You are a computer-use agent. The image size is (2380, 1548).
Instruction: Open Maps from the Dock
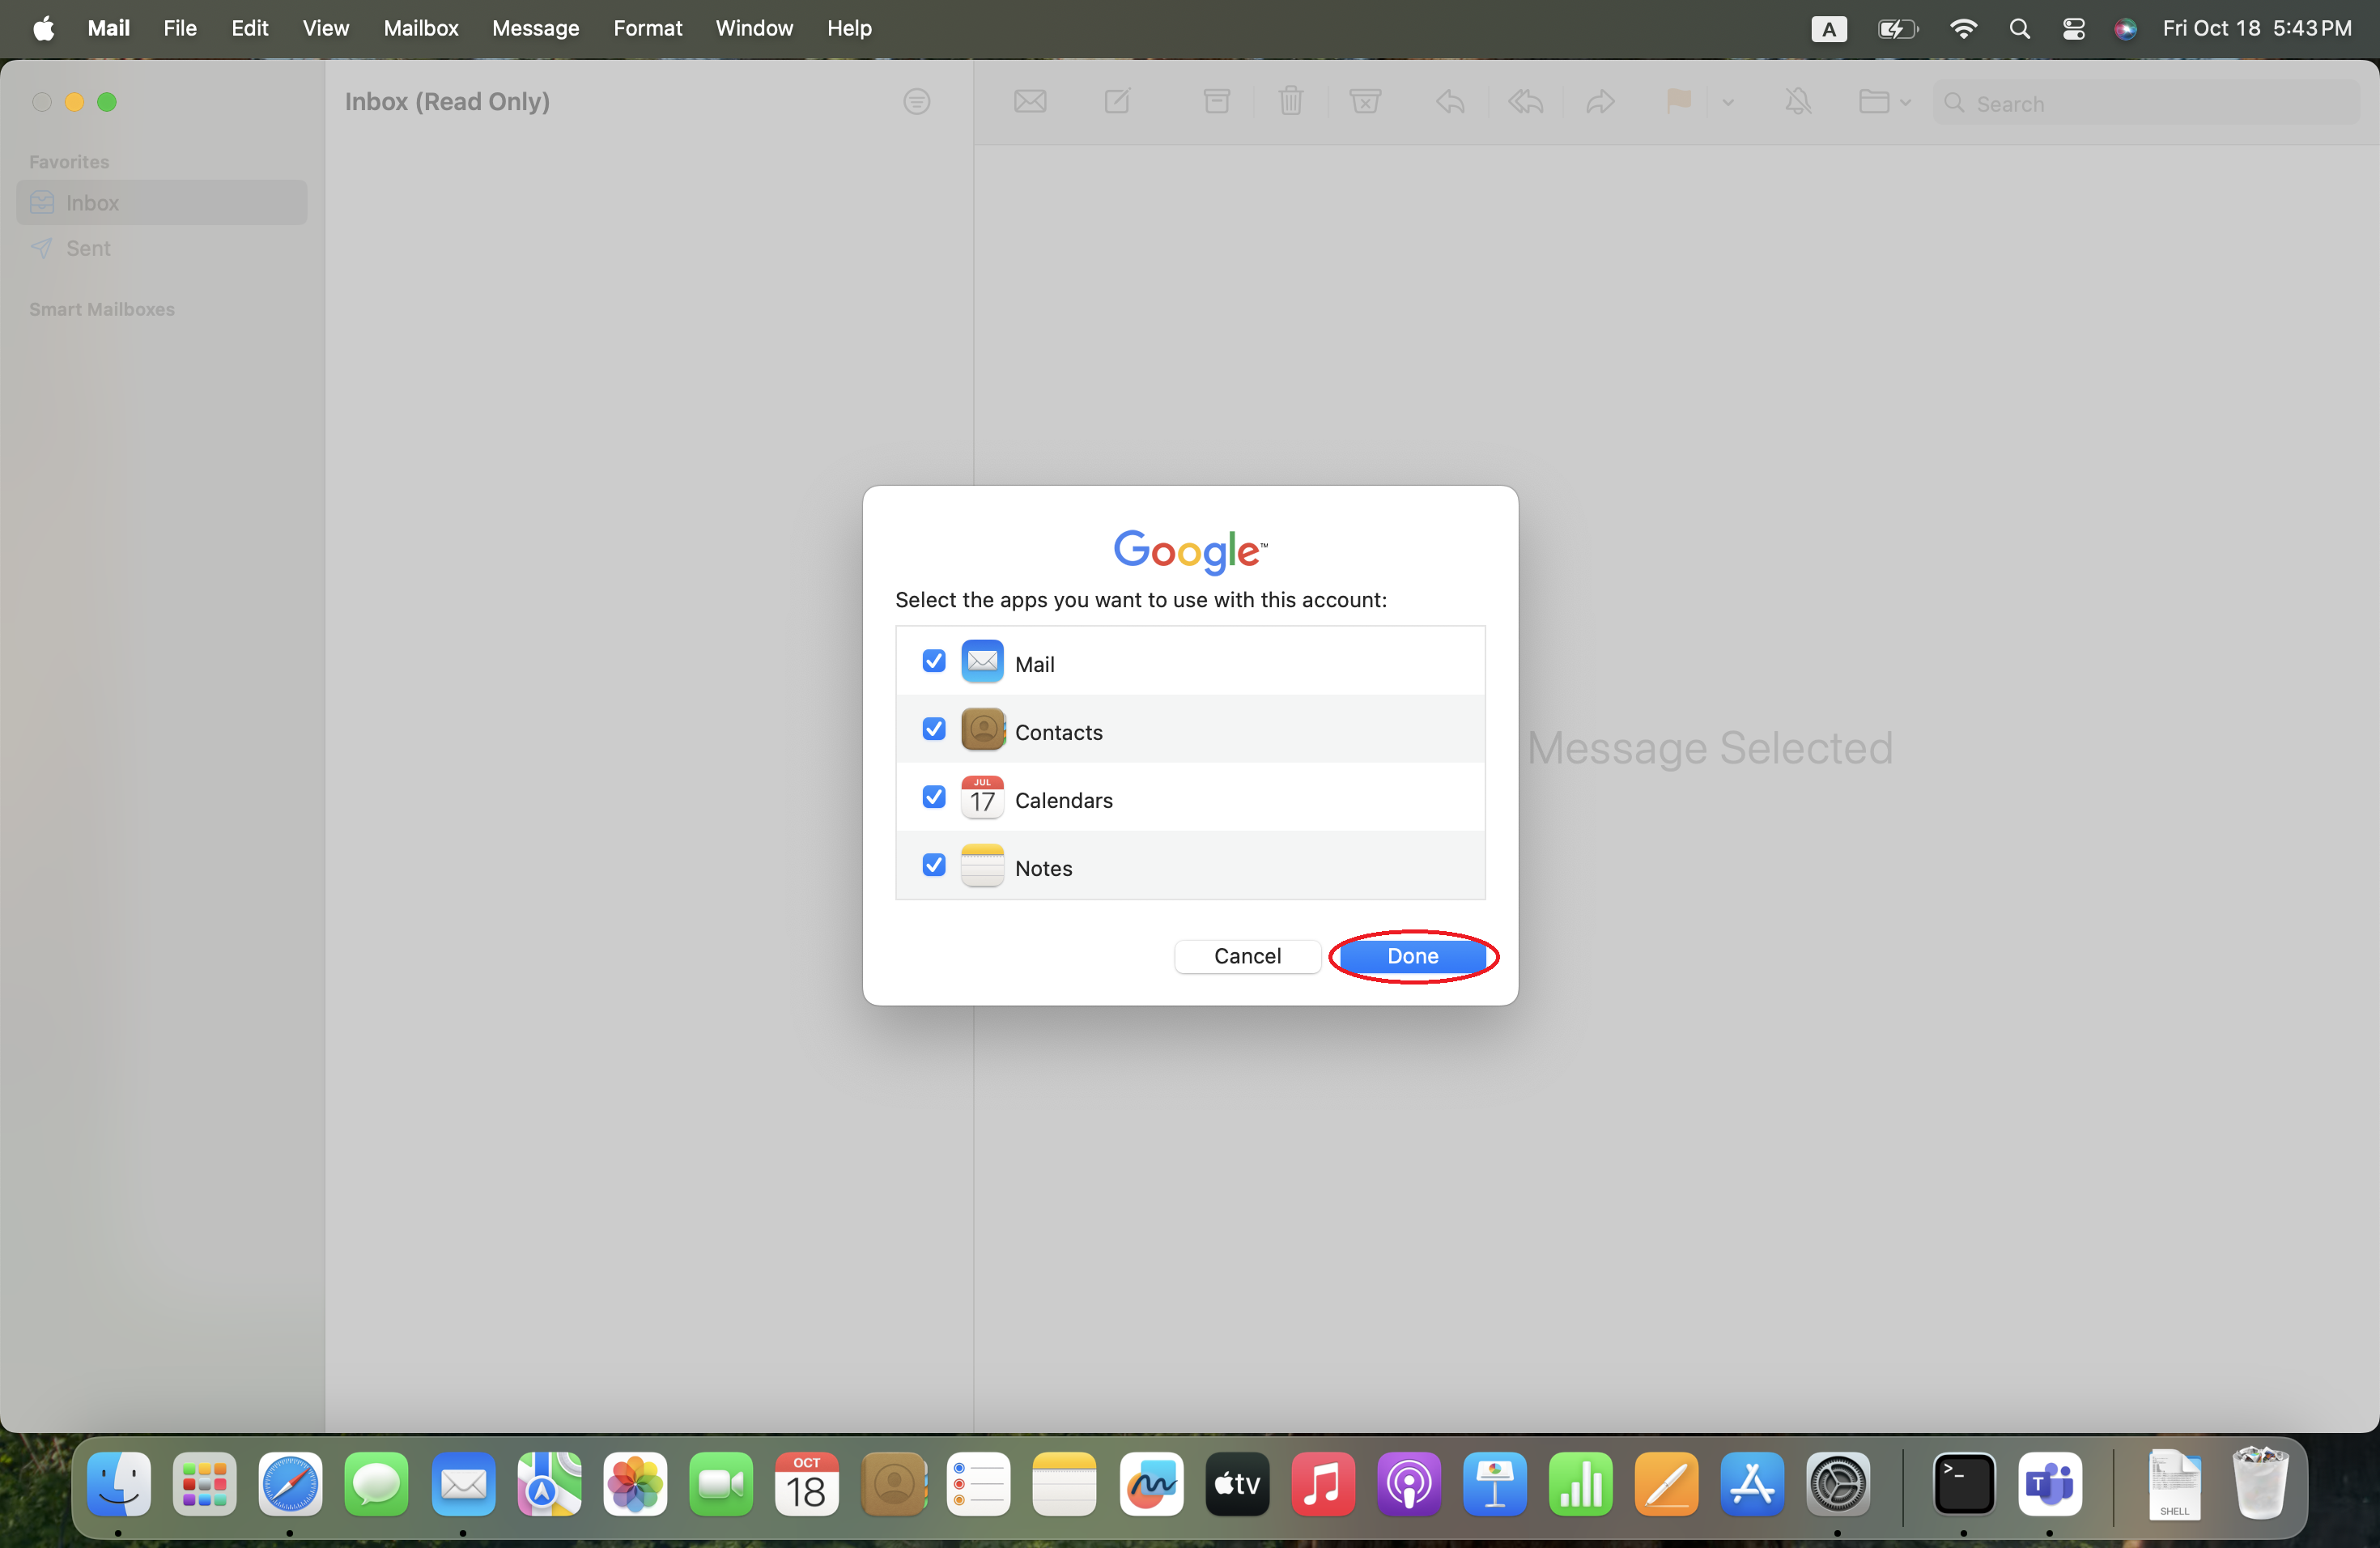tap(548, 1484)
